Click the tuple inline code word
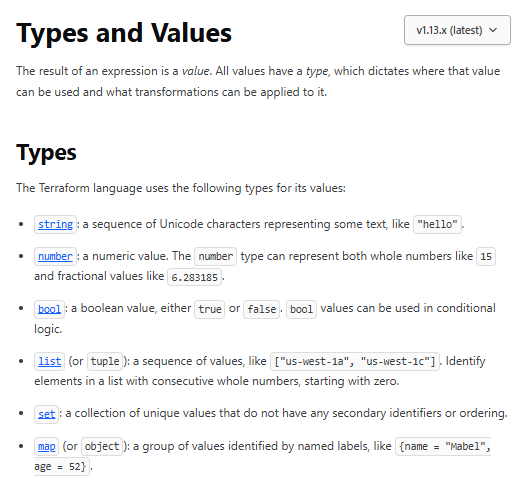The image size is (529, 486). tap(105, 361)
